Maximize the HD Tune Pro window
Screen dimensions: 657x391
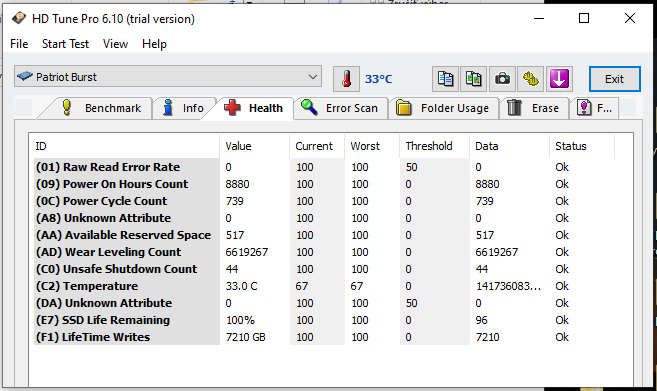pos(584,18)
